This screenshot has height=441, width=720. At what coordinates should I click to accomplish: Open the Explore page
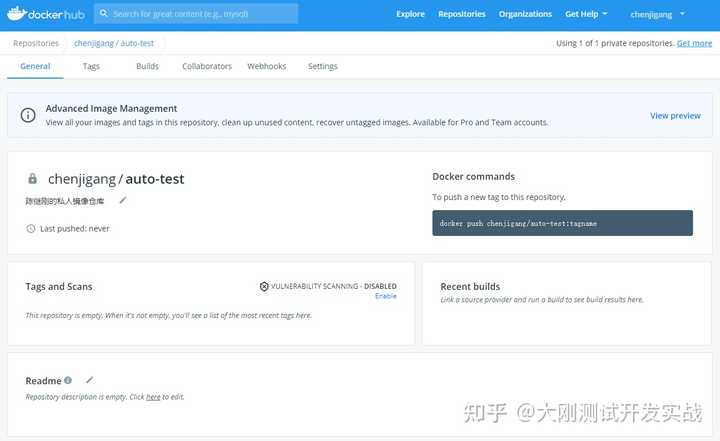coord(411,14)
